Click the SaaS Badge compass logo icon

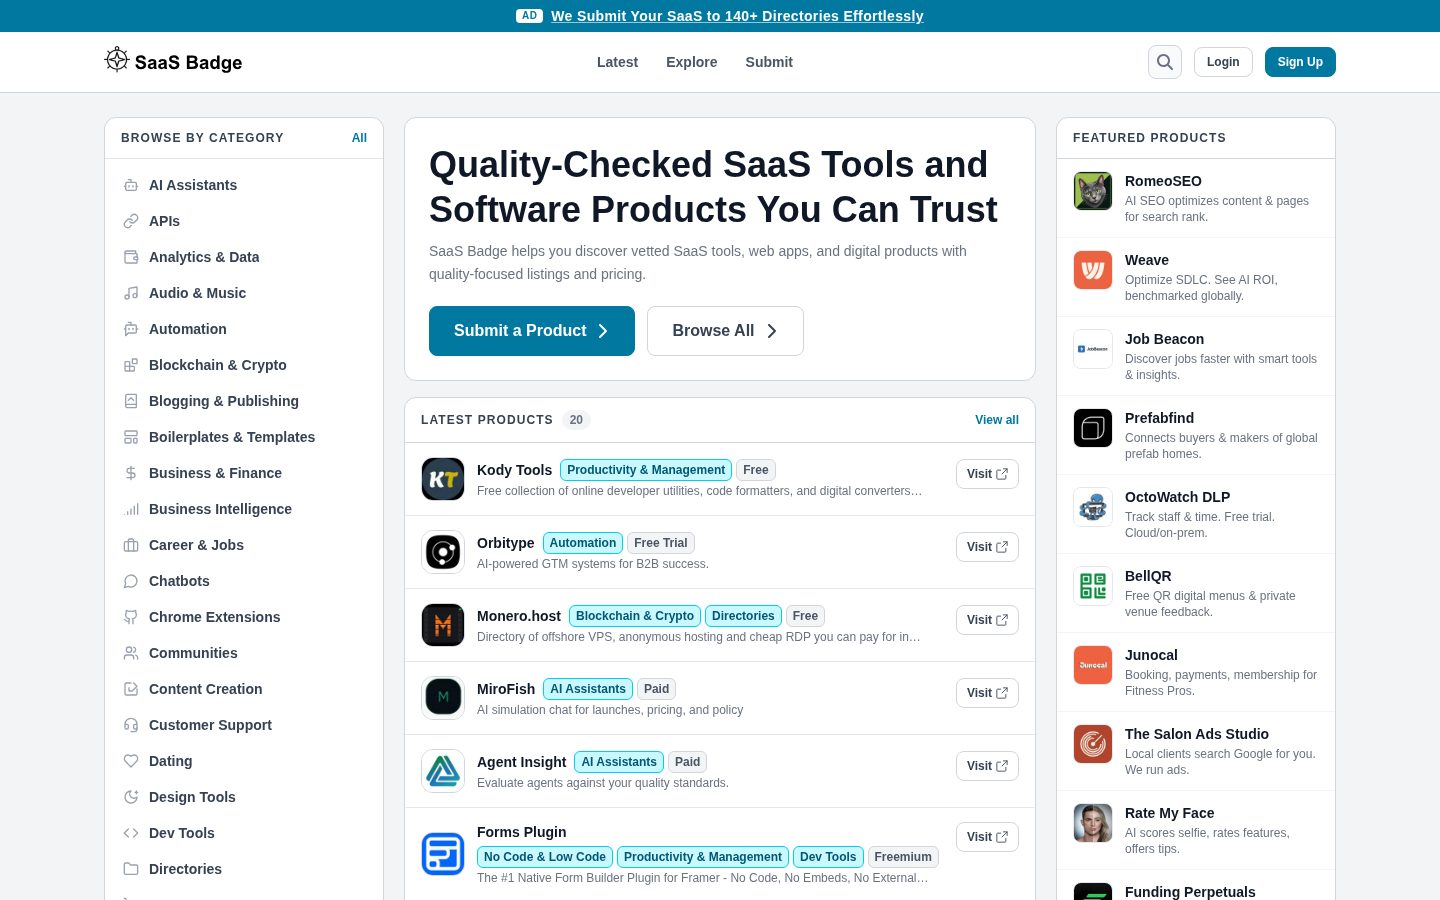point(117,60)
